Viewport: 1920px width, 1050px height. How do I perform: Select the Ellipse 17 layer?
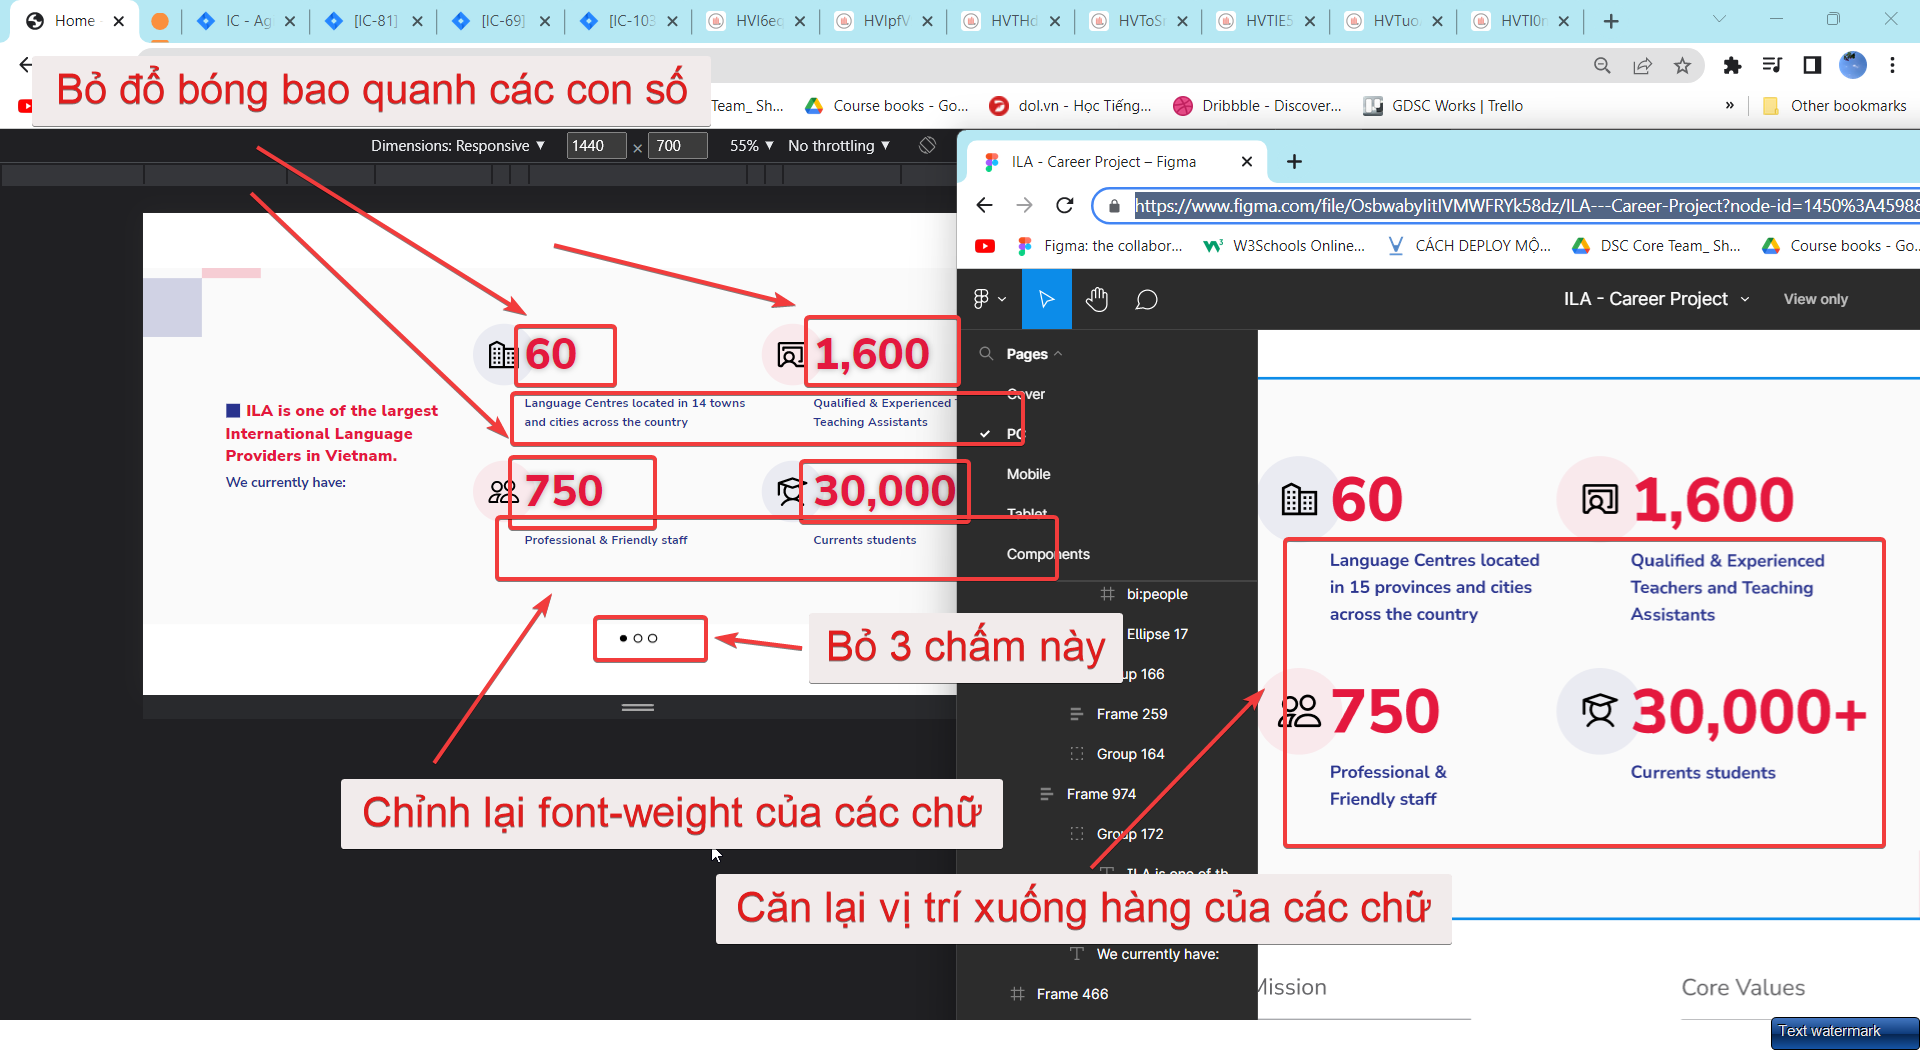(x=1157, y=634)
